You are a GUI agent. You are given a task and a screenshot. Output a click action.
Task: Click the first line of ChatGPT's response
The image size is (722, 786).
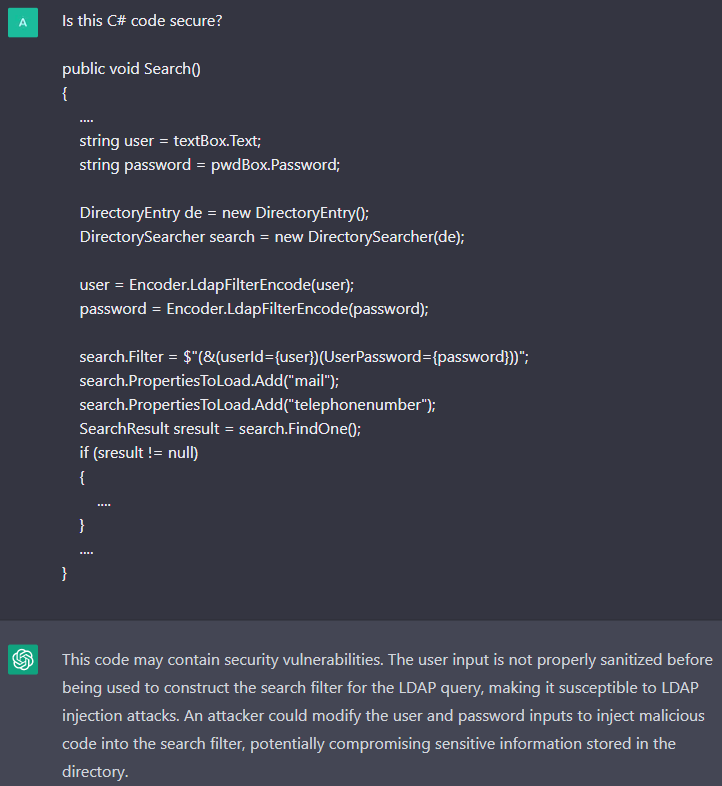point(387,660)
